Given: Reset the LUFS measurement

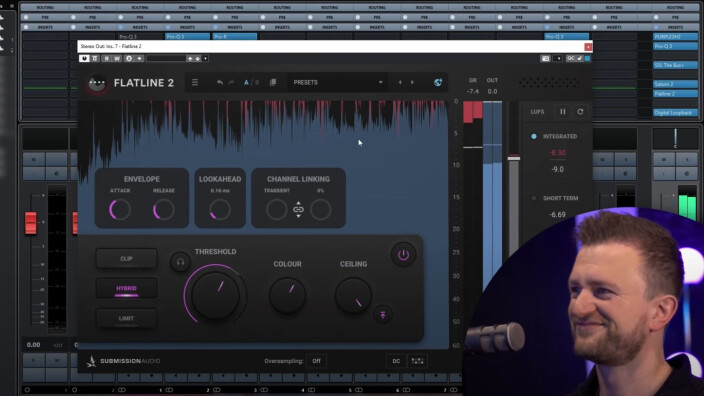Looking at the screenshot, I should [580, 112].
